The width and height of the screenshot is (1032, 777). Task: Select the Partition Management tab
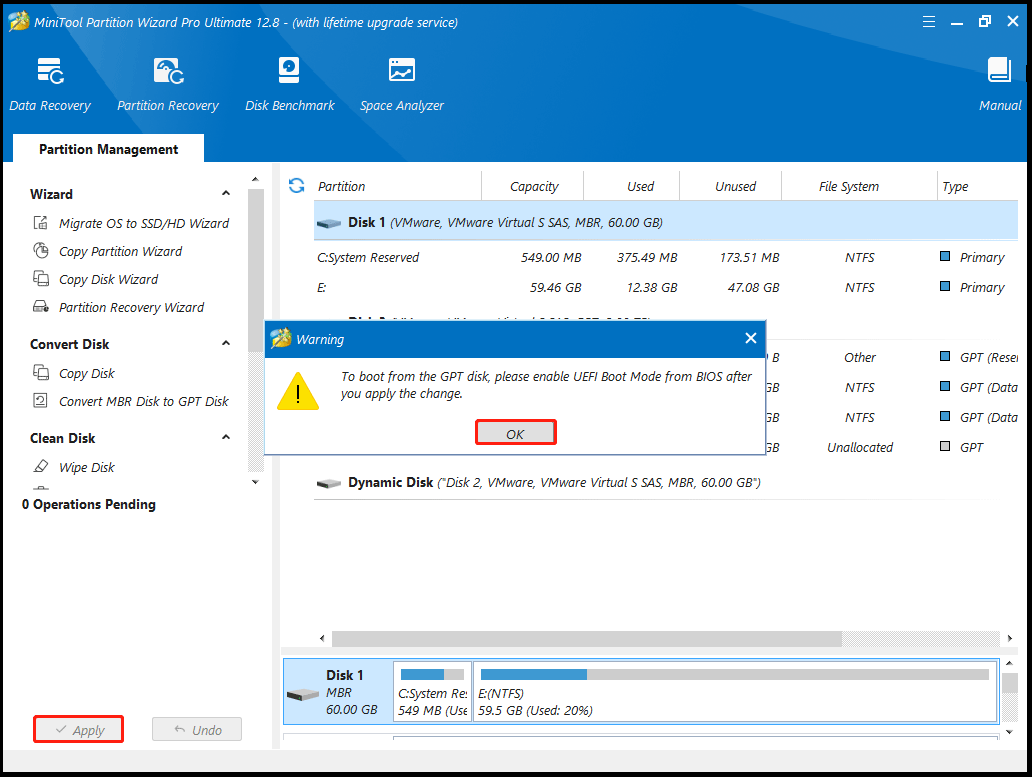coord(109,149)
